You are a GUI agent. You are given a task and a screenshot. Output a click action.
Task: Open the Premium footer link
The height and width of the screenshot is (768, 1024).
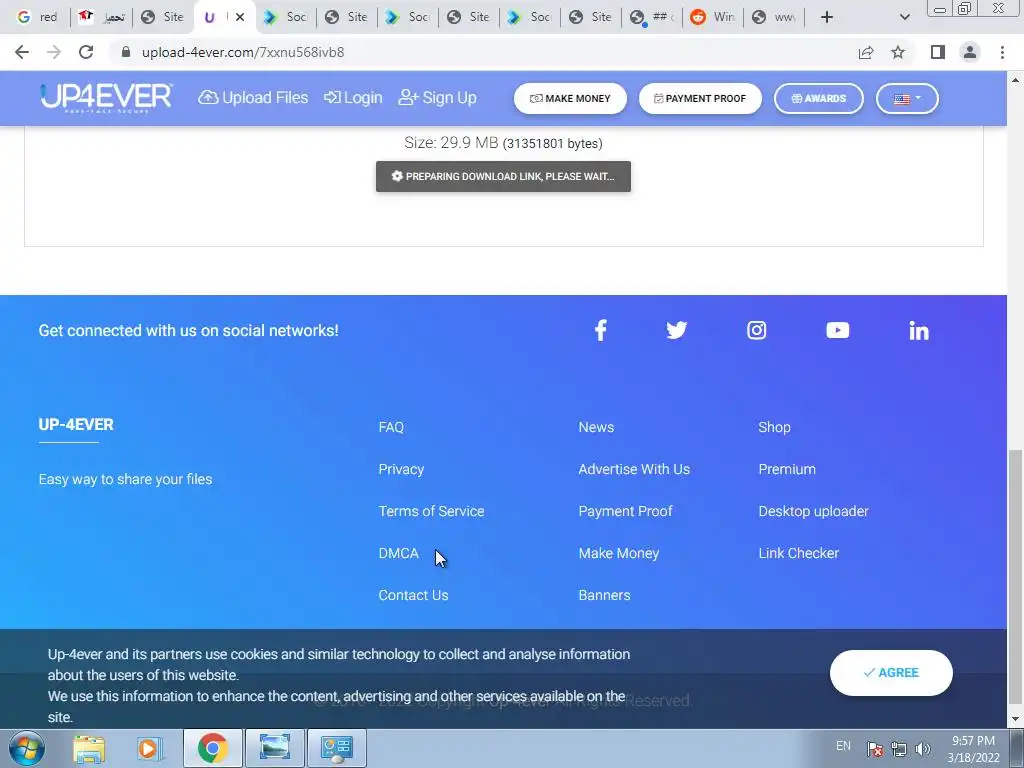[787, 469]
